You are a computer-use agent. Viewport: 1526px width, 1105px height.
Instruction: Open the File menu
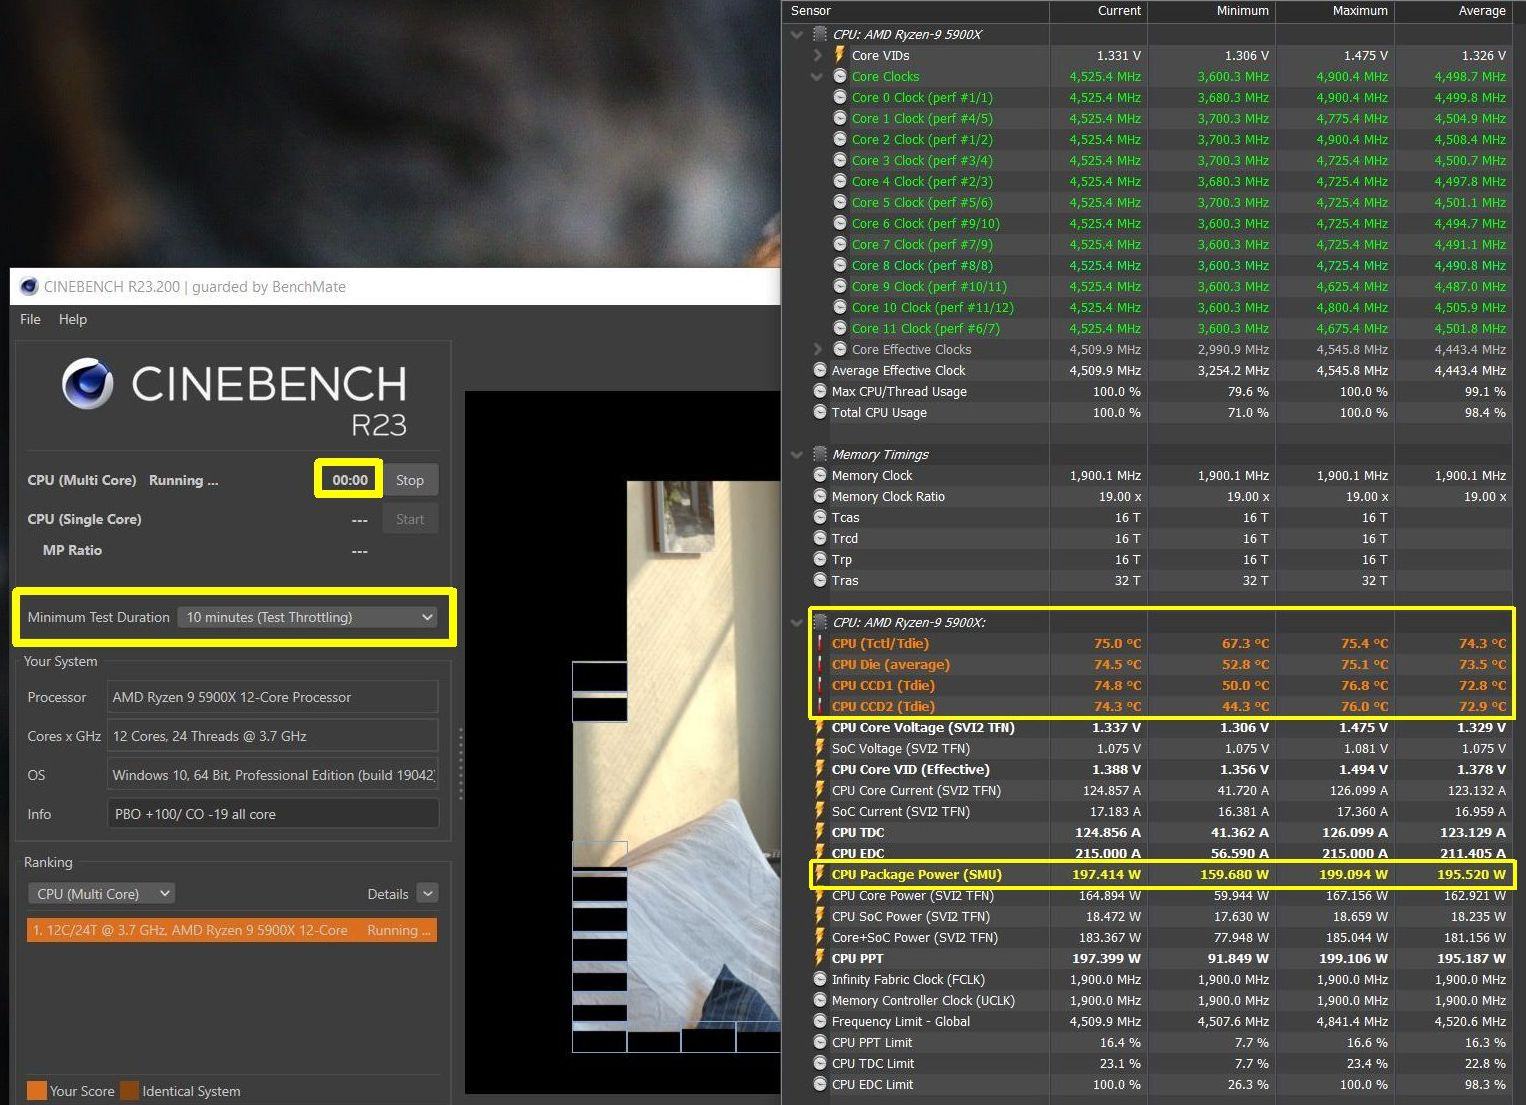30,319
